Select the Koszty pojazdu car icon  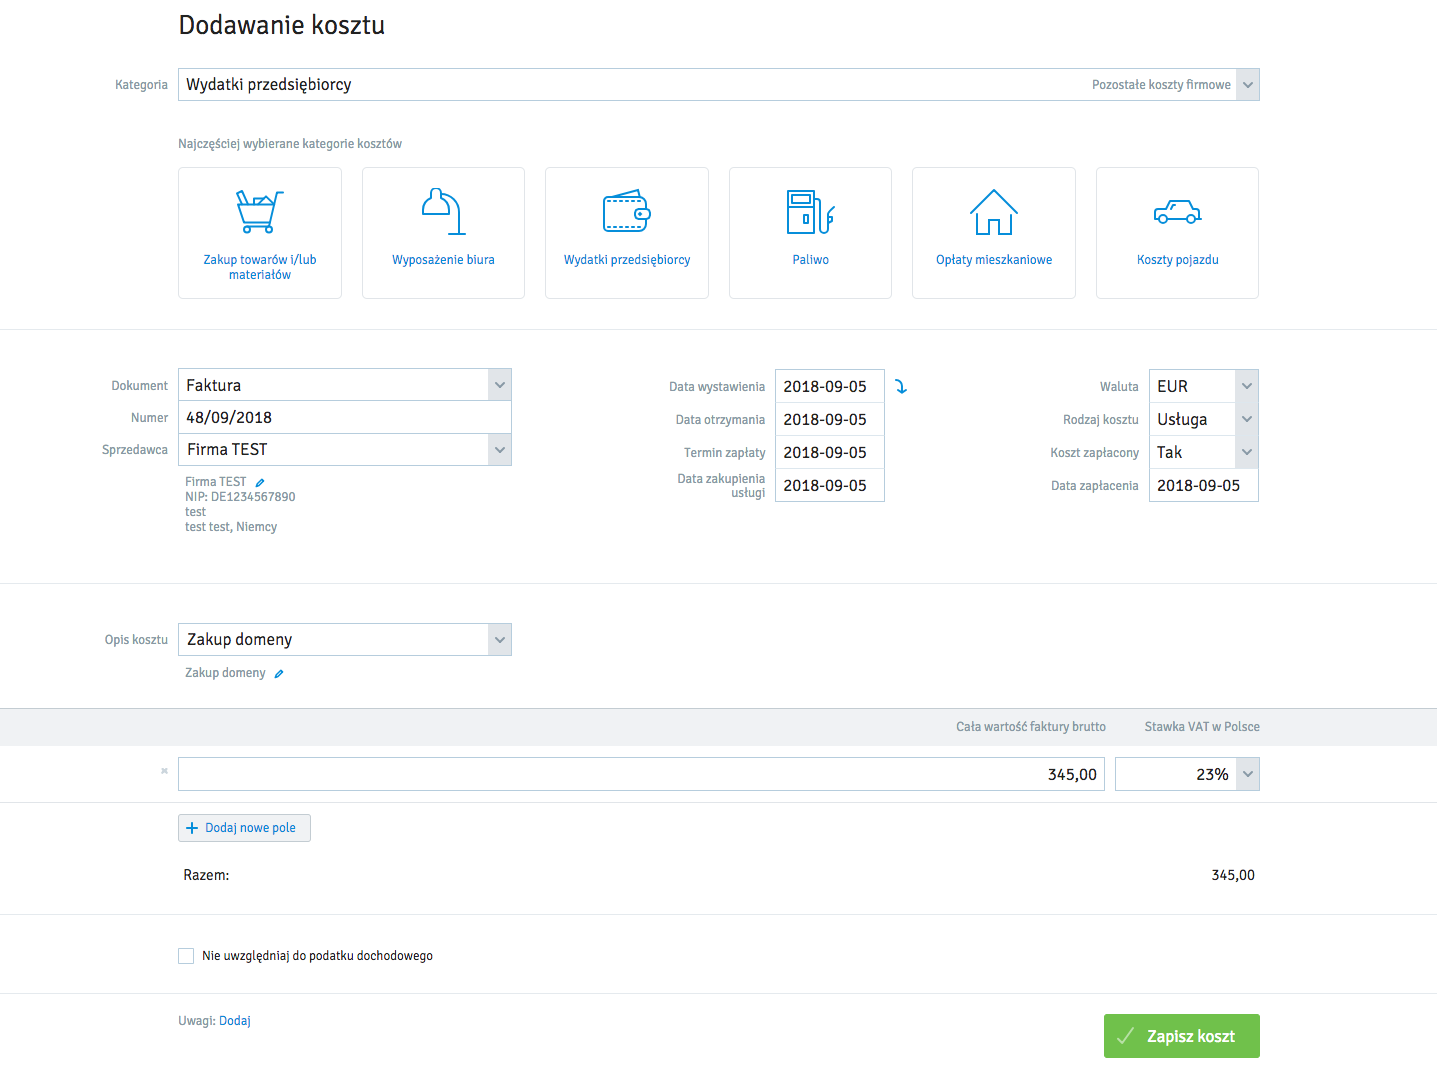1177,211
